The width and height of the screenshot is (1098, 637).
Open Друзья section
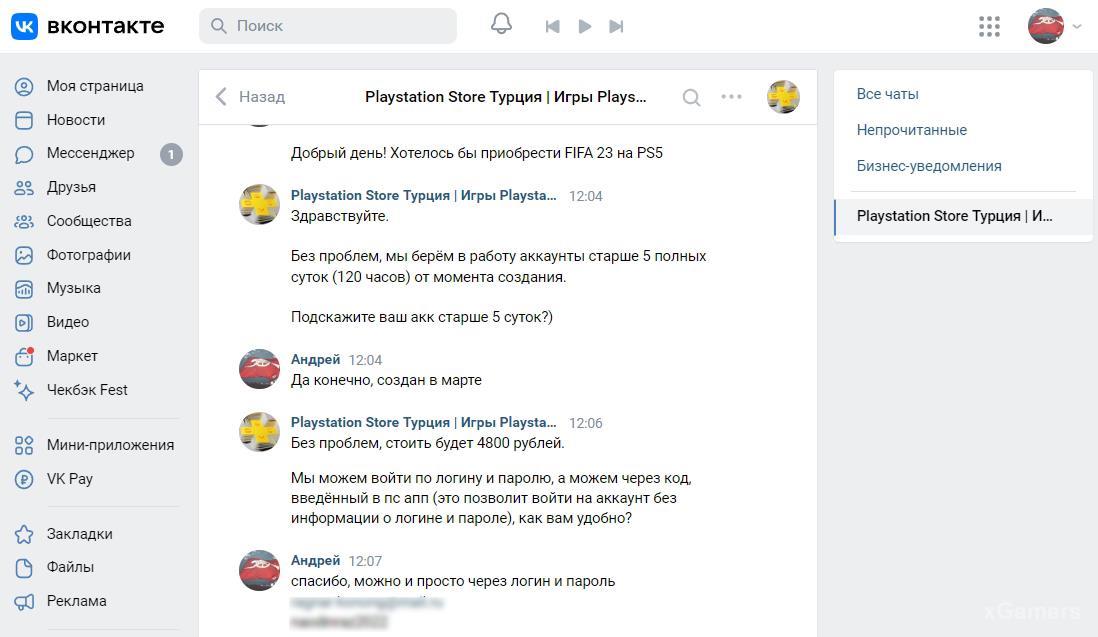click(x=71, y=187)
